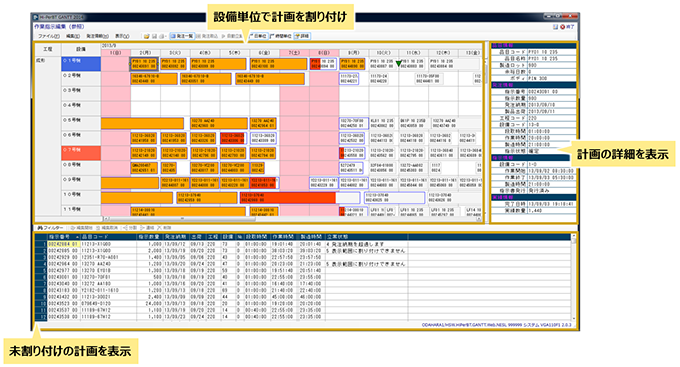Click the フィルター filter button
The width and height of the screenshot is (680, 367).
[51, 228]
